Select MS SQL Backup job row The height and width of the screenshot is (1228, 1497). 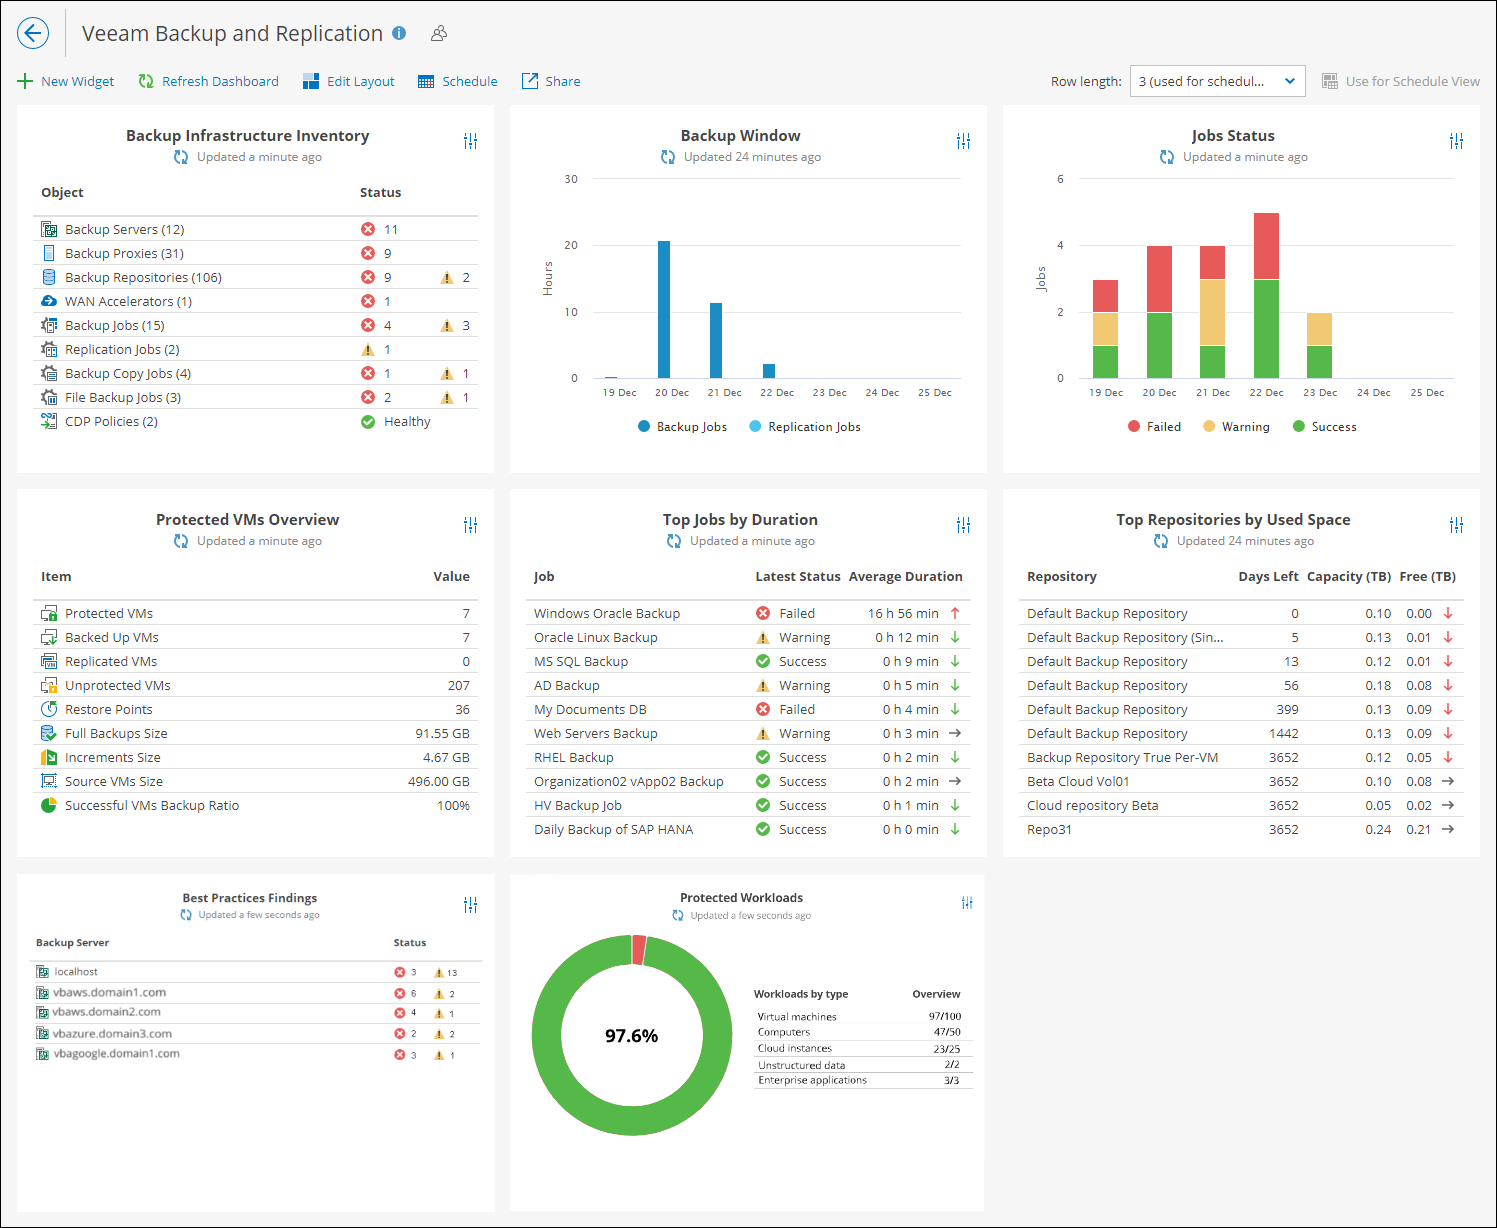[x=746, y=661]
